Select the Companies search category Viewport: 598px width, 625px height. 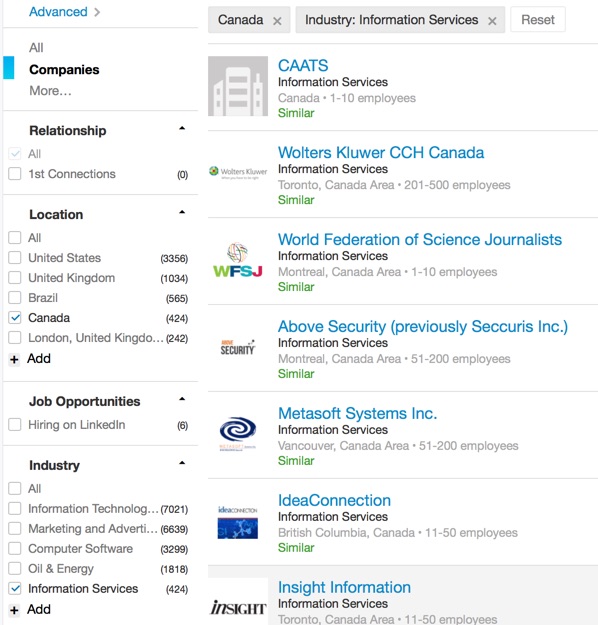(64, 69)
